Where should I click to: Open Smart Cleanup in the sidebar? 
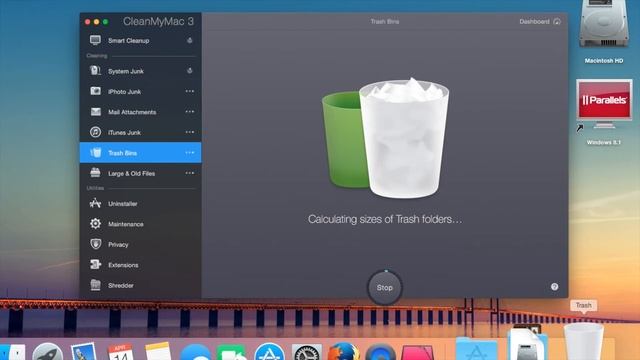(140, 40)
